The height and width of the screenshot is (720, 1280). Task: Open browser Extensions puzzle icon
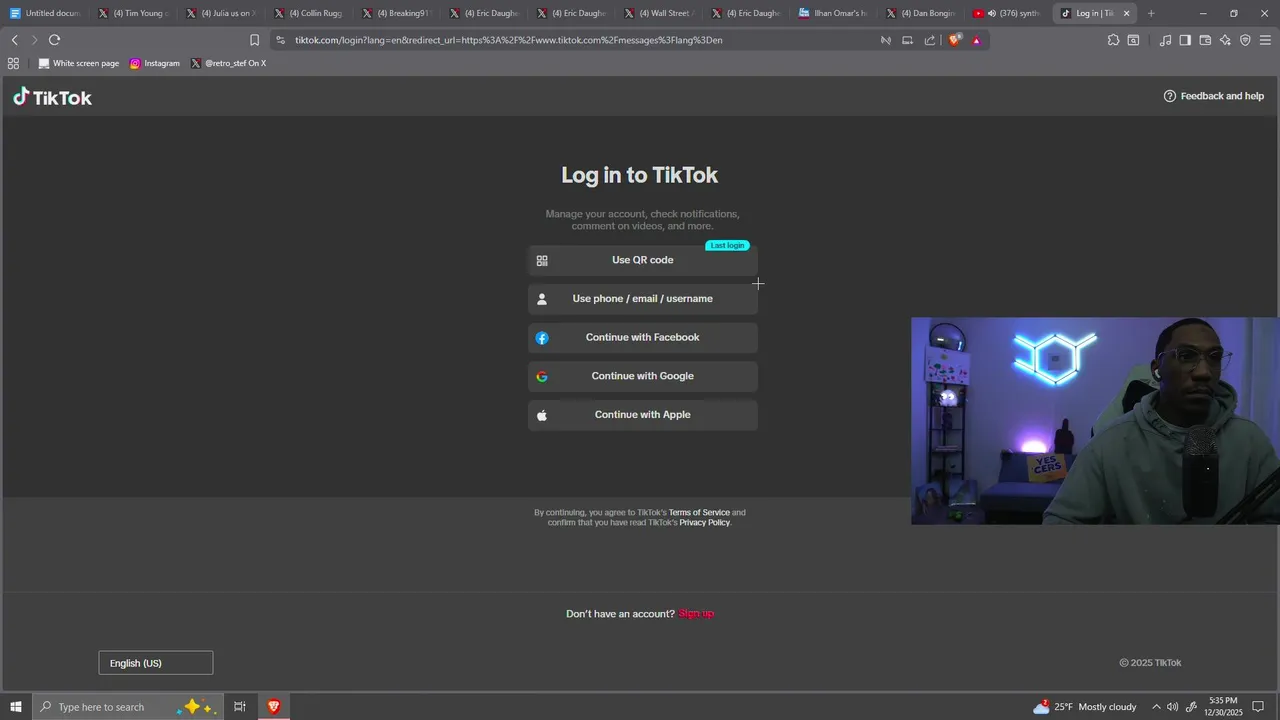pyautogui.click(x=1113, y=40)
